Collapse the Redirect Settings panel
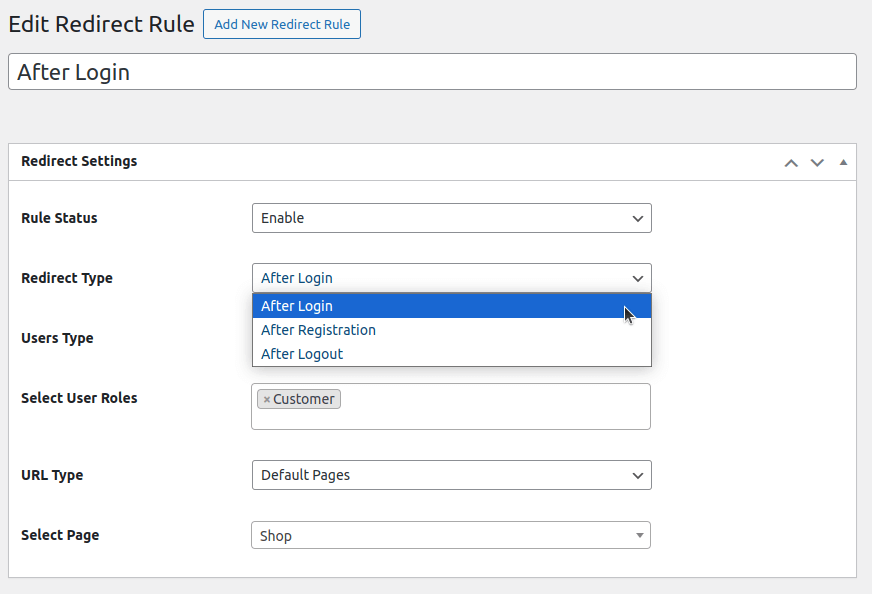Viewport: 872px width, 594px height. click(843, 162)
